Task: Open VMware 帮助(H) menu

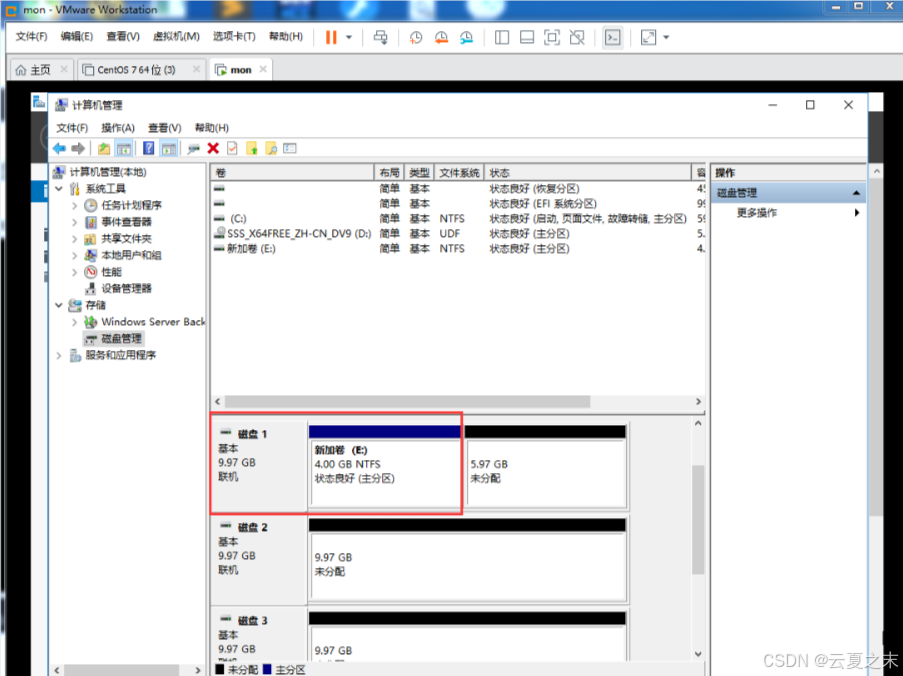Action: click(286, 36)
